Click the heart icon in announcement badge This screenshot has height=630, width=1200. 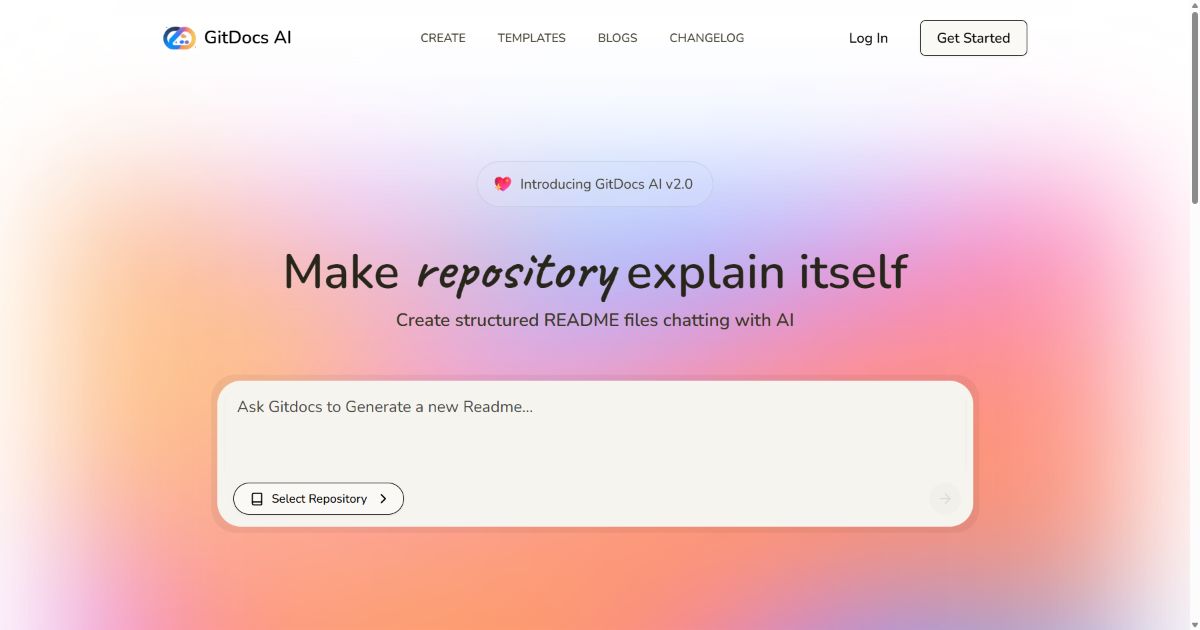click(503, 184)
